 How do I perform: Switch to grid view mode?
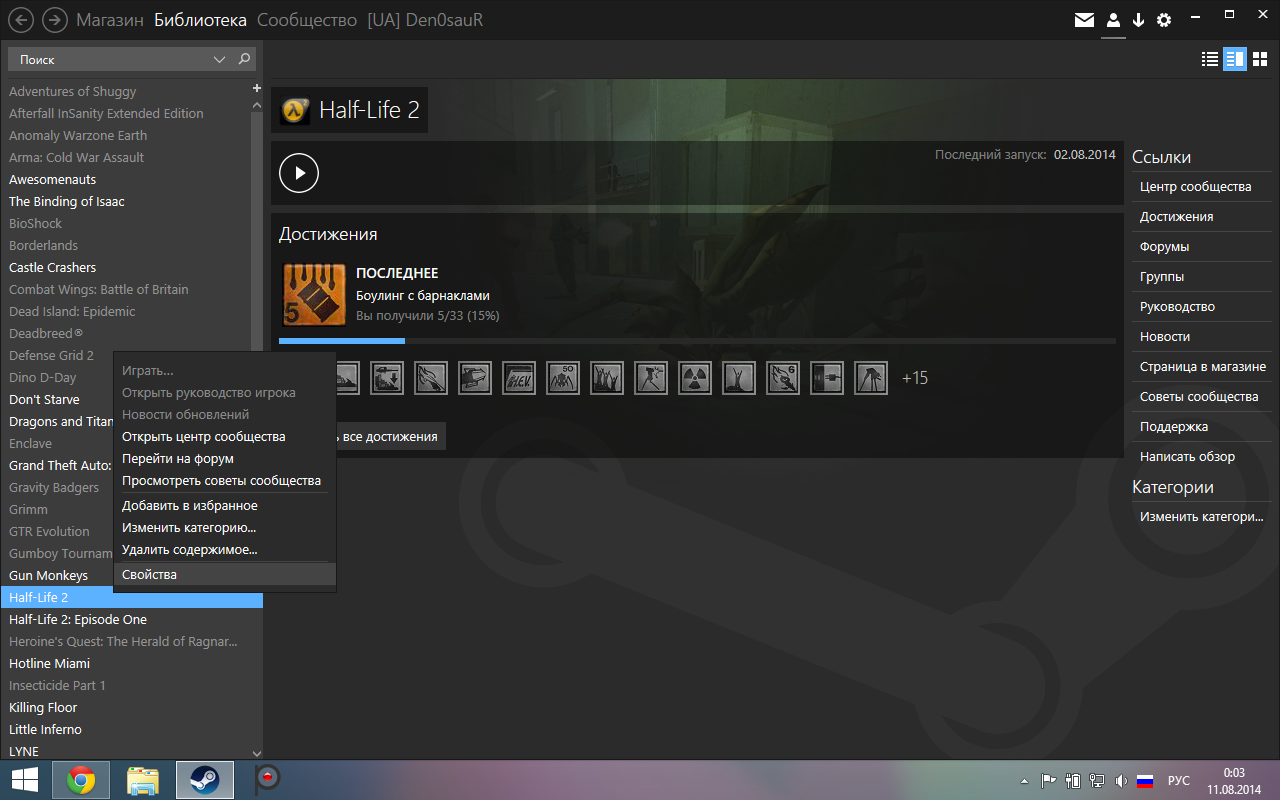coord(1260,59)
